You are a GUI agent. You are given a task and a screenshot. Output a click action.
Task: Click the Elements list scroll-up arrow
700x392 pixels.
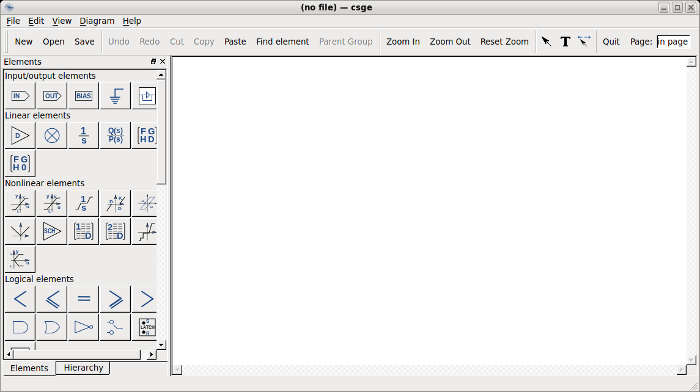point(161,75)
